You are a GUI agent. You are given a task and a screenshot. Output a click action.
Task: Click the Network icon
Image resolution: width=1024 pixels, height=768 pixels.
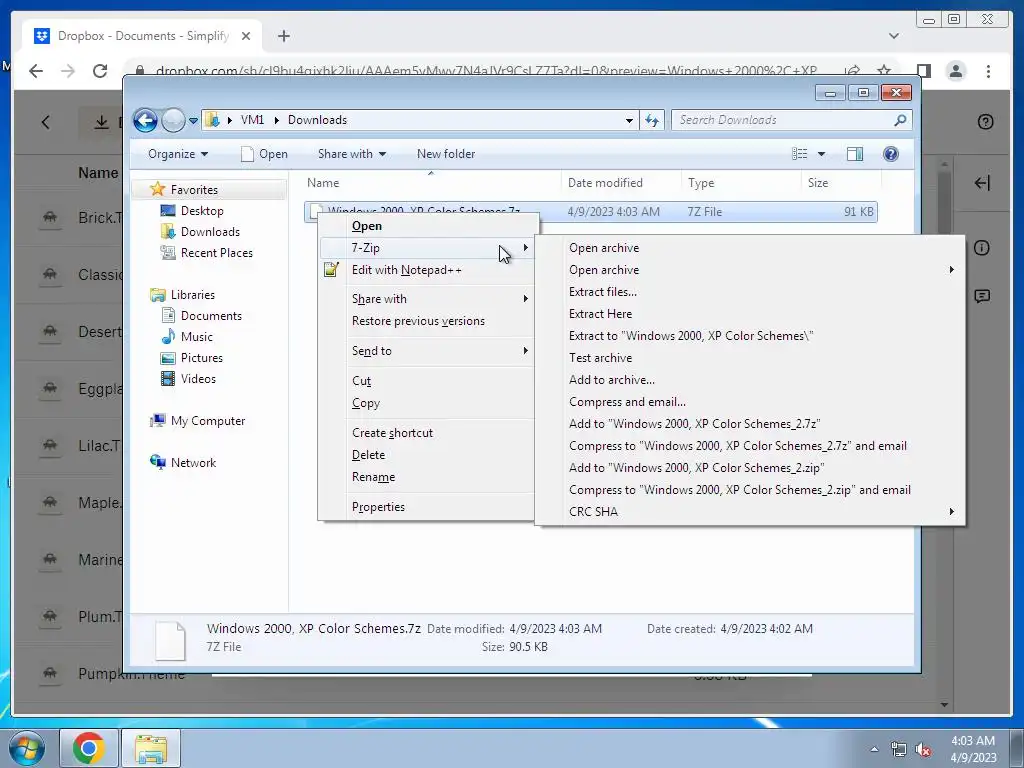click(157, 462)
